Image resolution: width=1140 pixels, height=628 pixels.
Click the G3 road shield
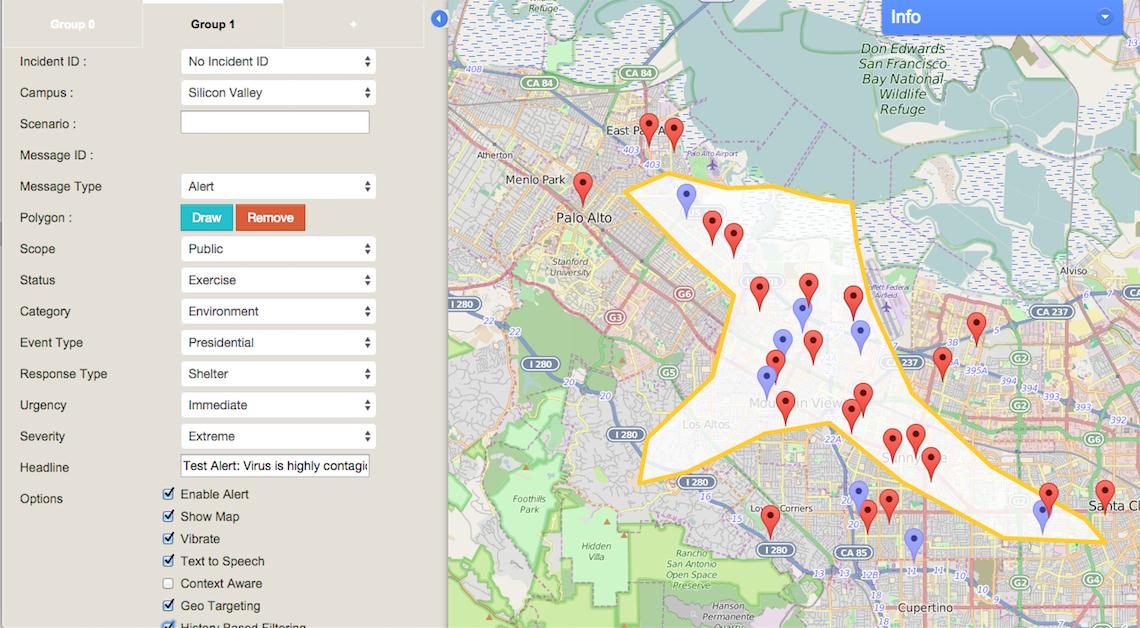pos(615,318)
